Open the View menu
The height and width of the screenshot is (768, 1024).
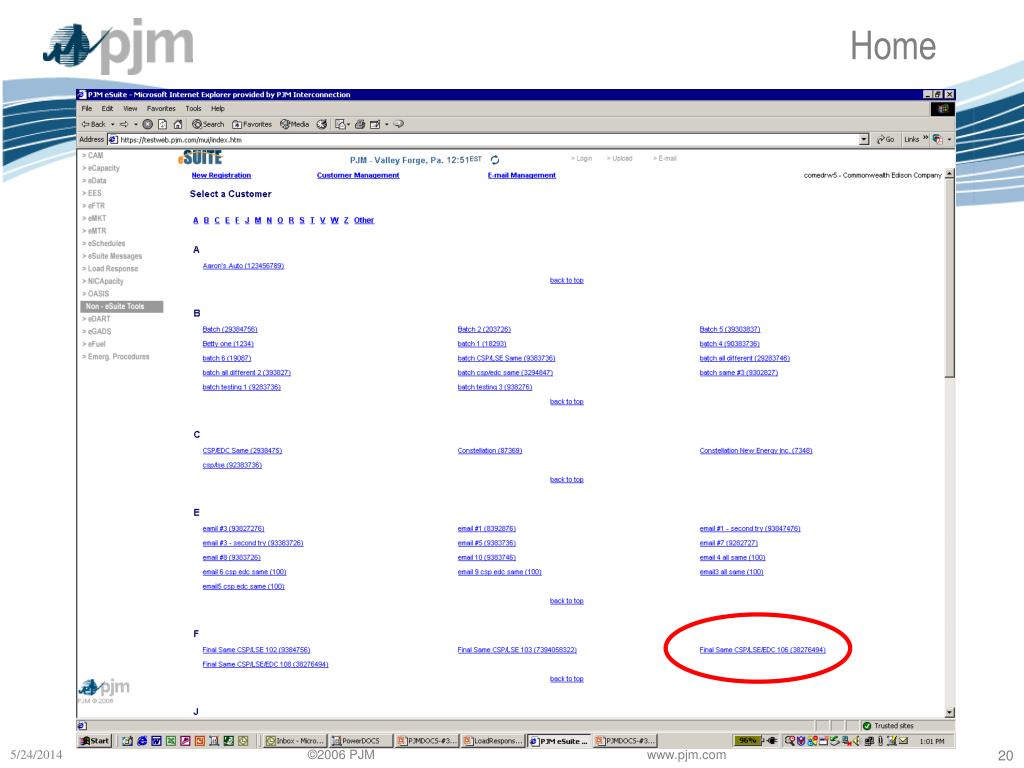130,108
